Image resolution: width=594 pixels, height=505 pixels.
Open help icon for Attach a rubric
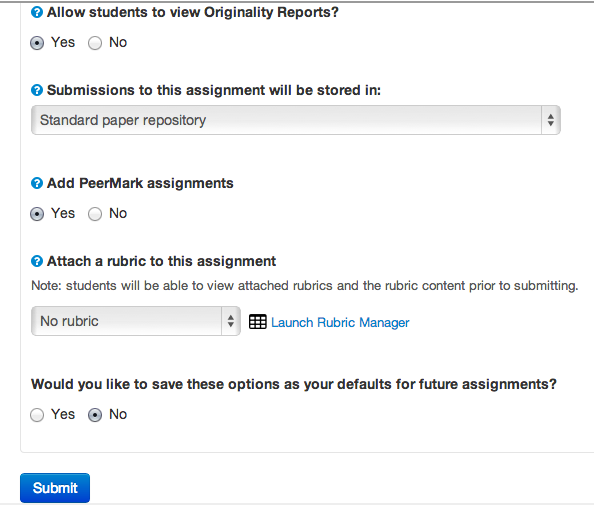click(37, 261)
